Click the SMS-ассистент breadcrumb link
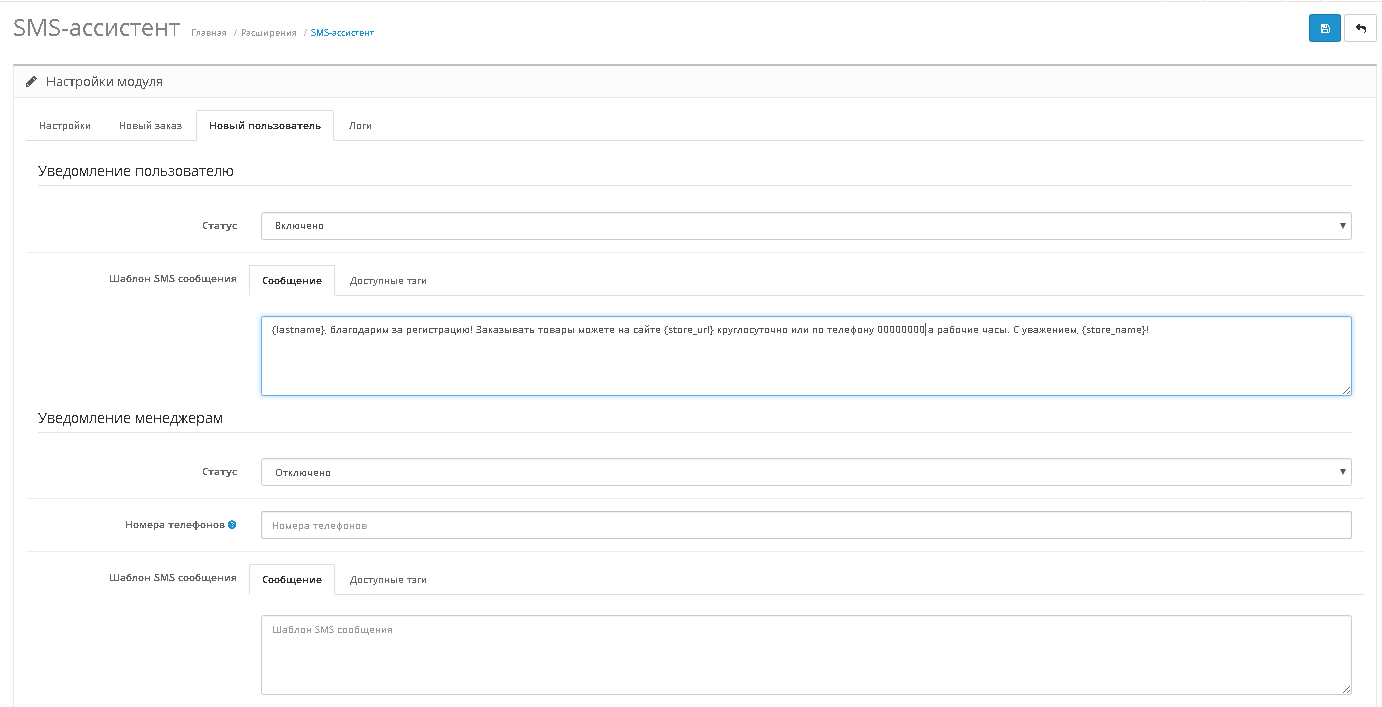This screenshot has height=707, width=1382. (x=342, y=33)
